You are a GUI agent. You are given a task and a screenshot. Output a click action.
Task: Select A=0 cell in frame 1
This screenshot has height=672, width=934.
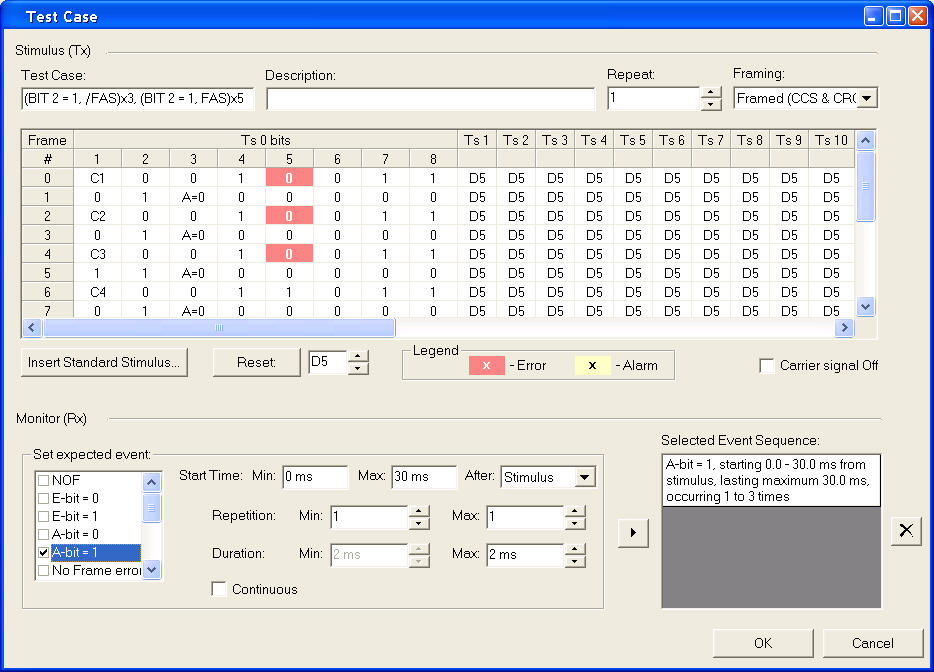pyautogui.click(x=193, y=197)
